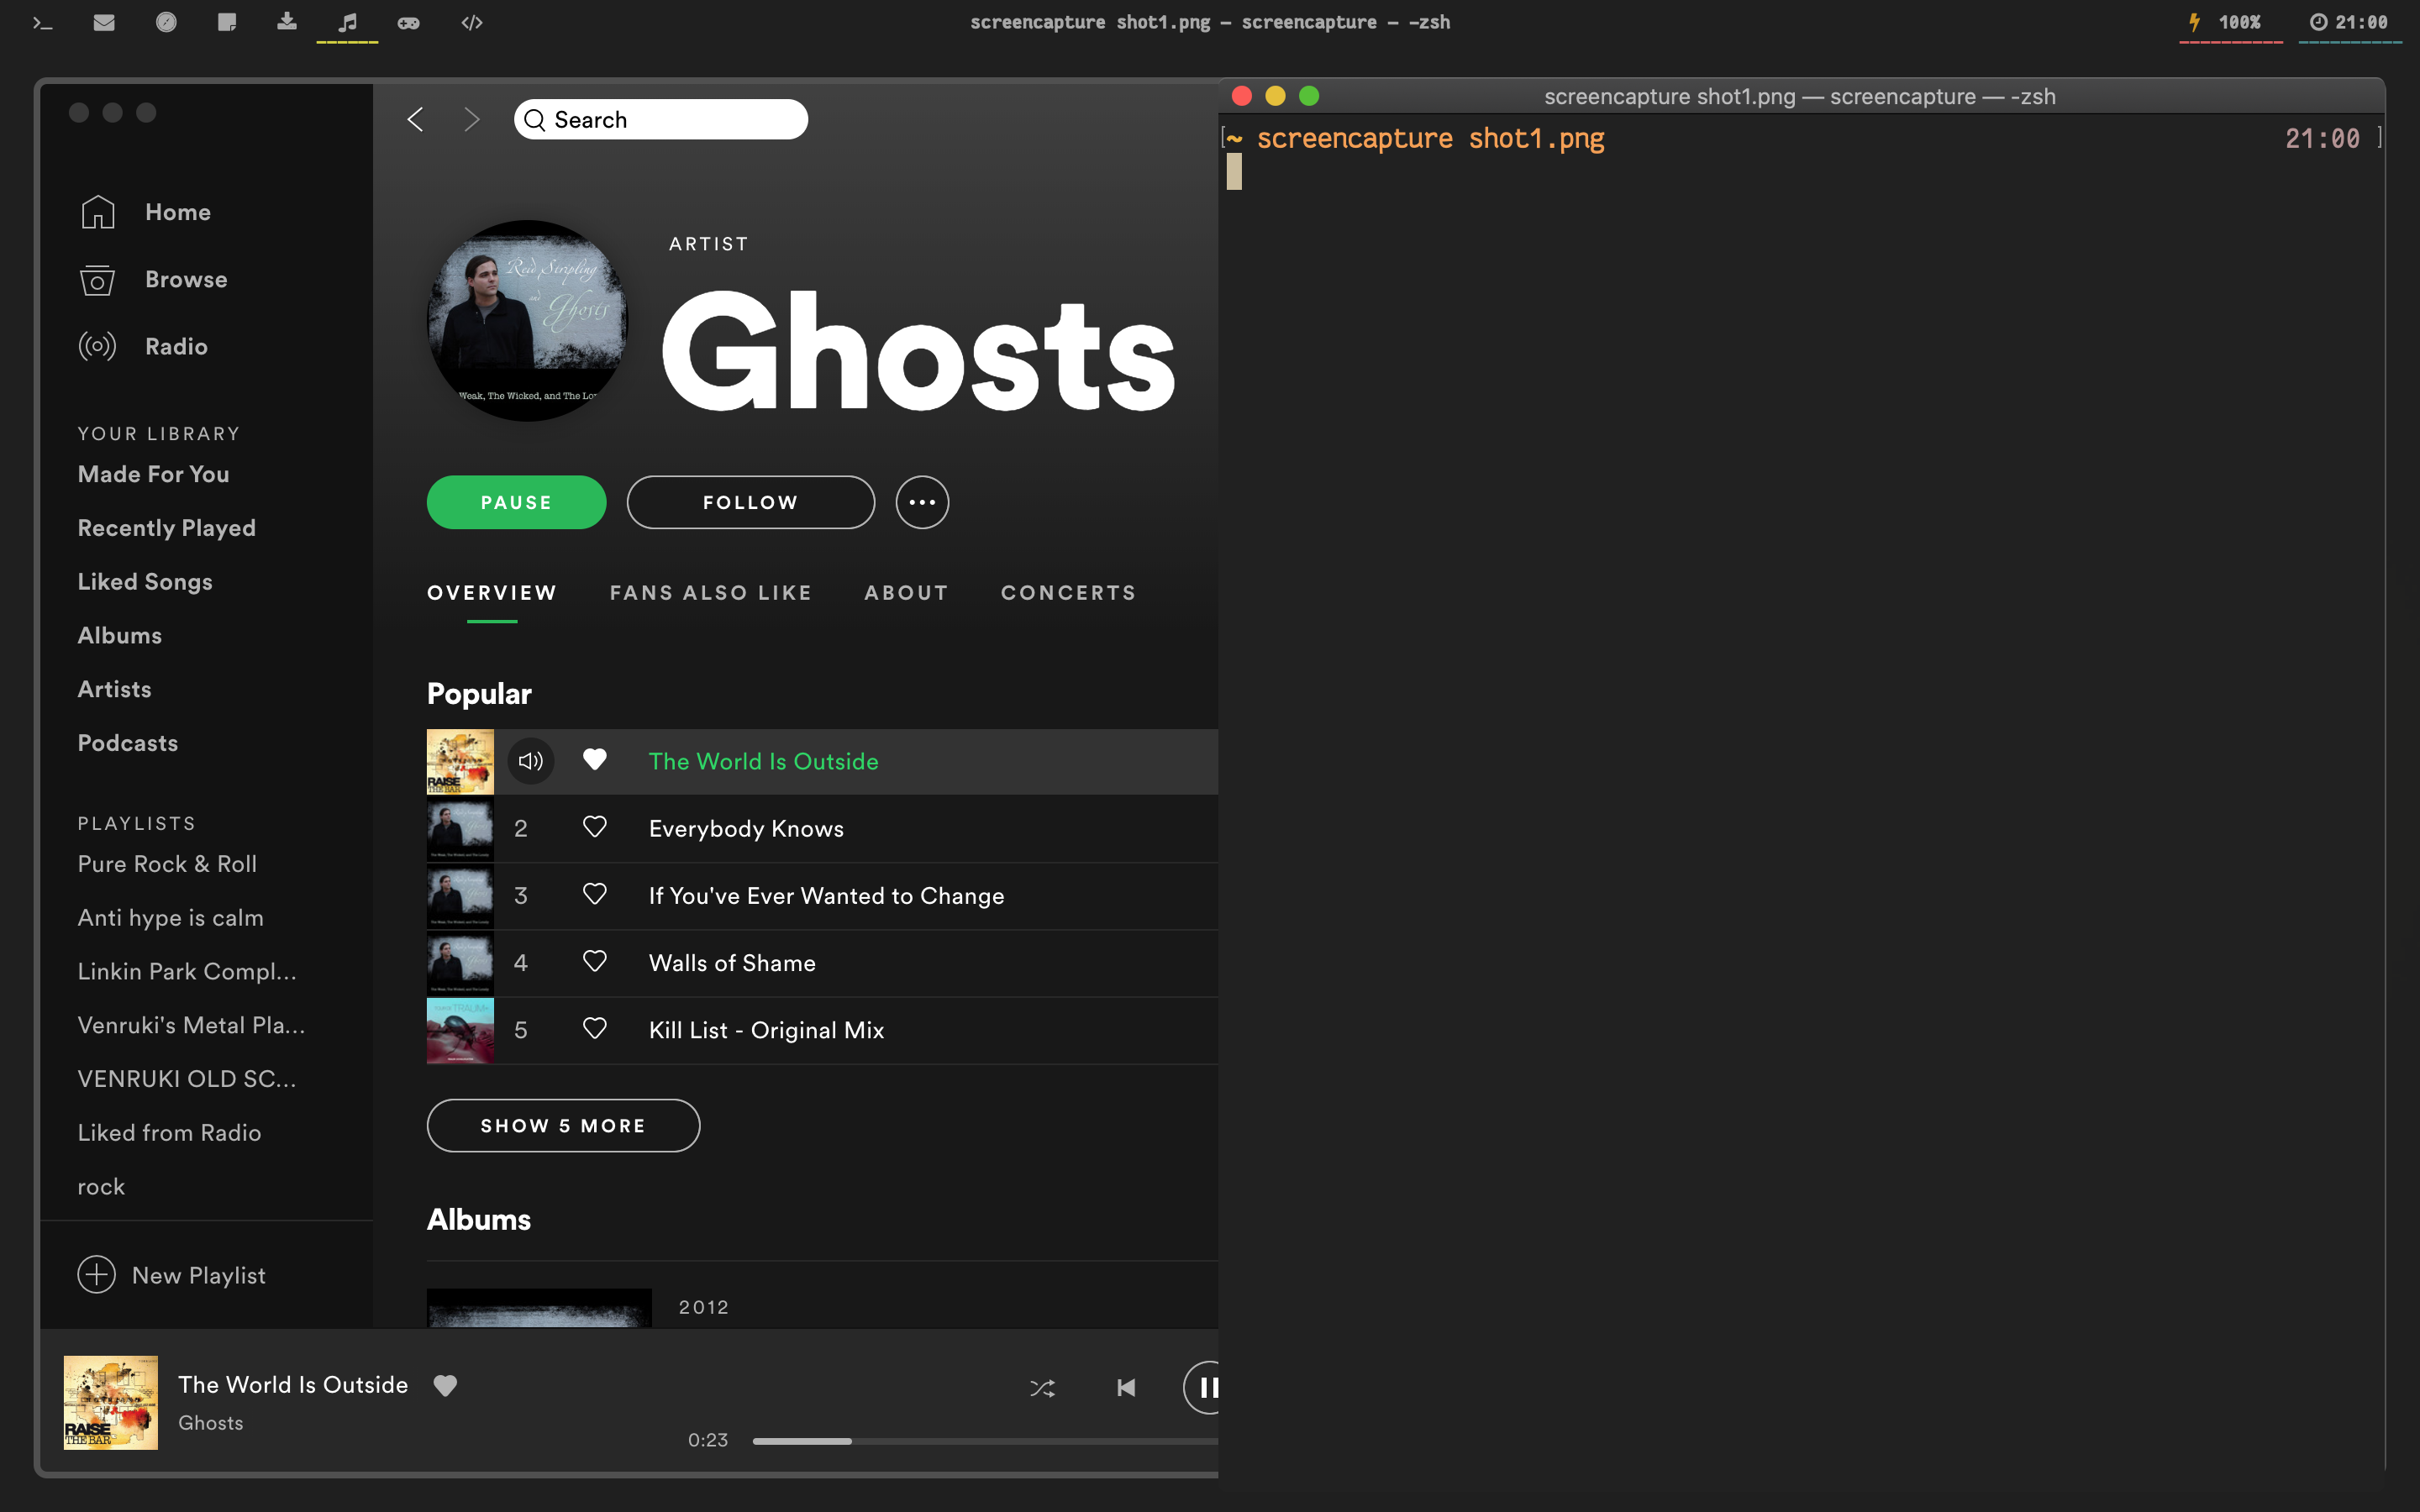Like the track Walls of Shame
The height and width of the screenshot is (1512, 2420).
pyautogui.click(x=595, y=961)
